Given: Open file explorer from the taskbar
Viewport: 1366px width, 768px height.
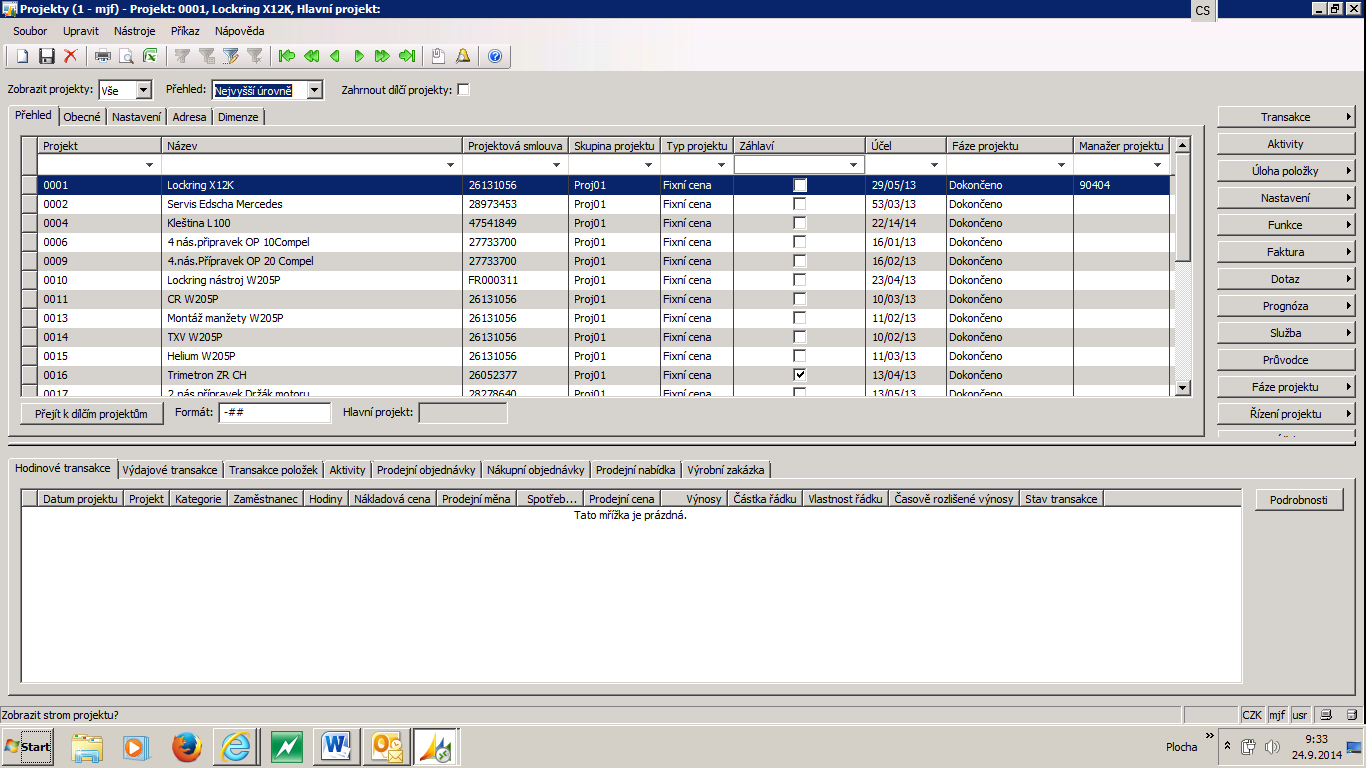Looking at the screenshot, I should tap(87, 747).
